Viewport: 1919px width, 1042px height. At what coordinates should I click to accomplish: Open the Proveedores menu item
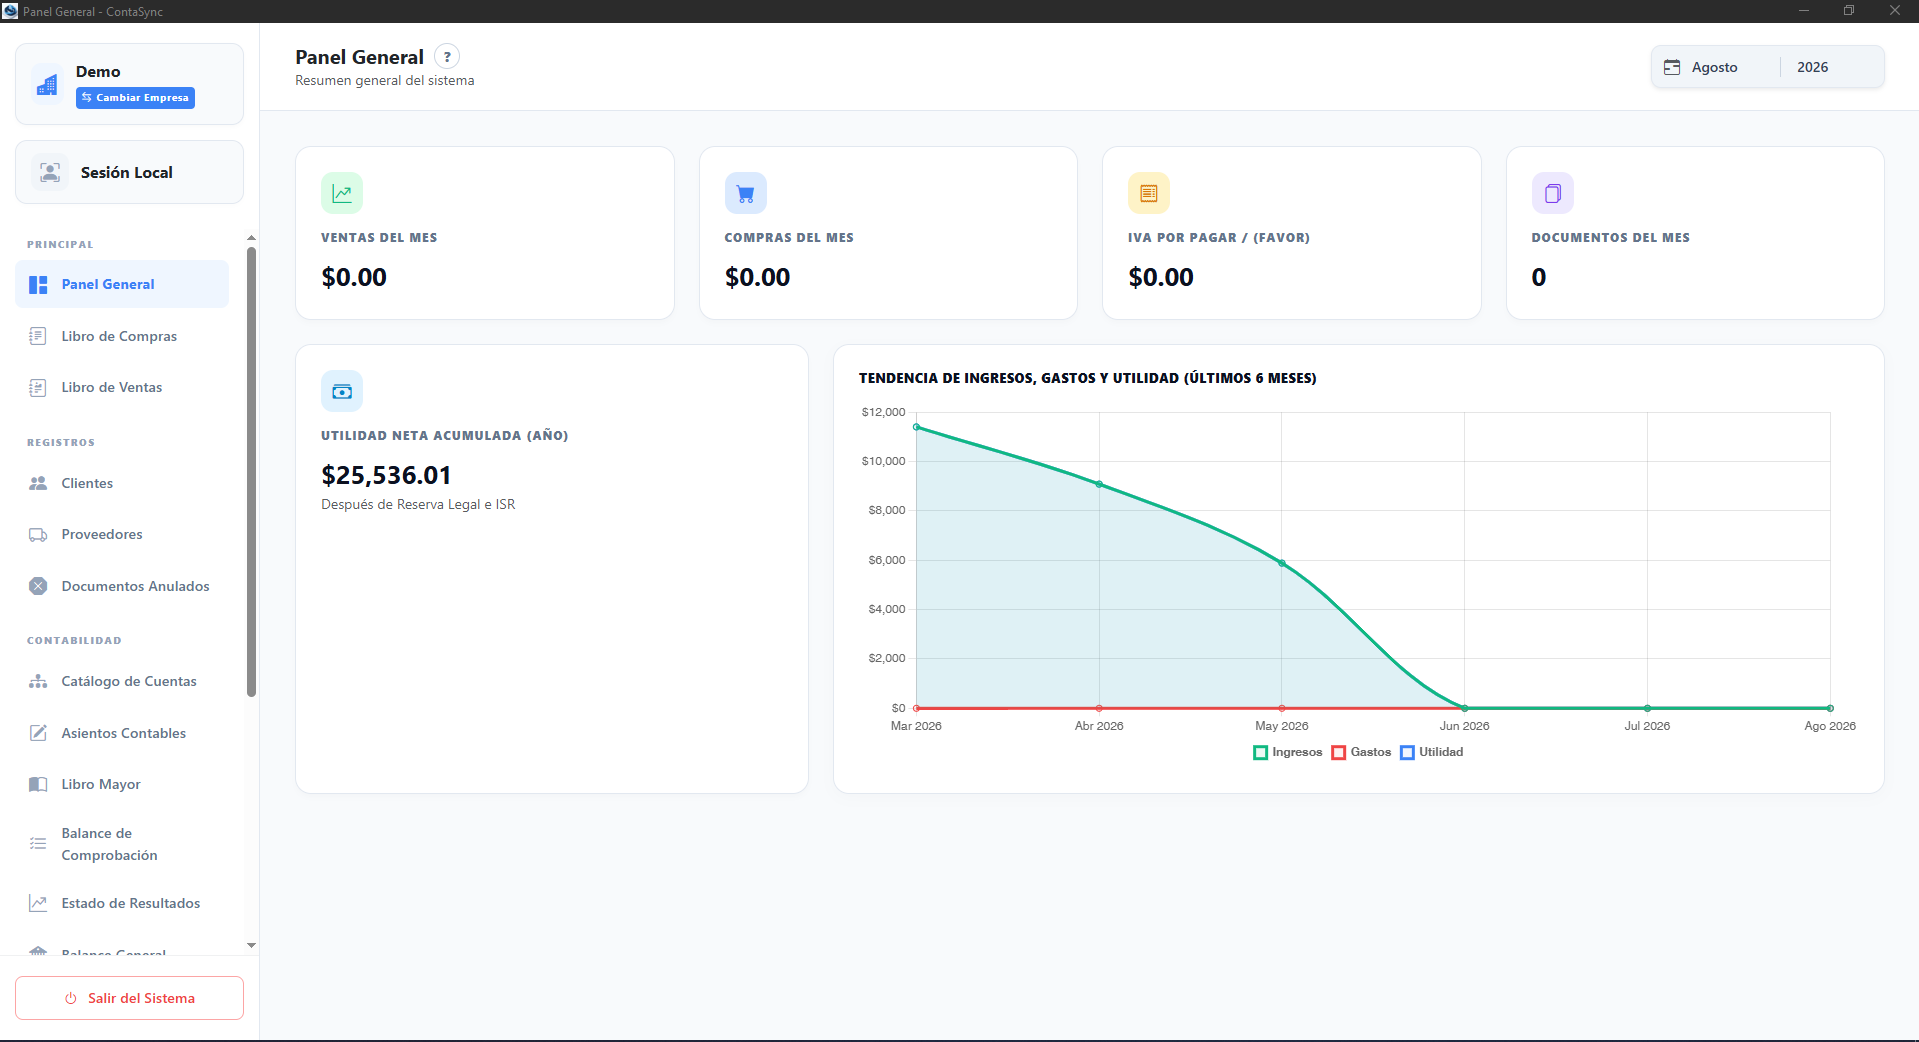point(122,534)
